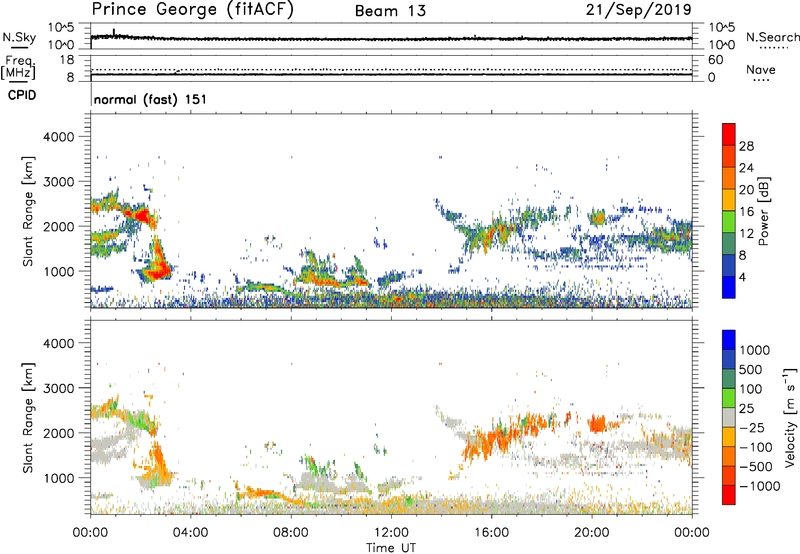
Task: Click the "Velocity [m s⁻¹]" colorbar title
Action: point(790,417)
